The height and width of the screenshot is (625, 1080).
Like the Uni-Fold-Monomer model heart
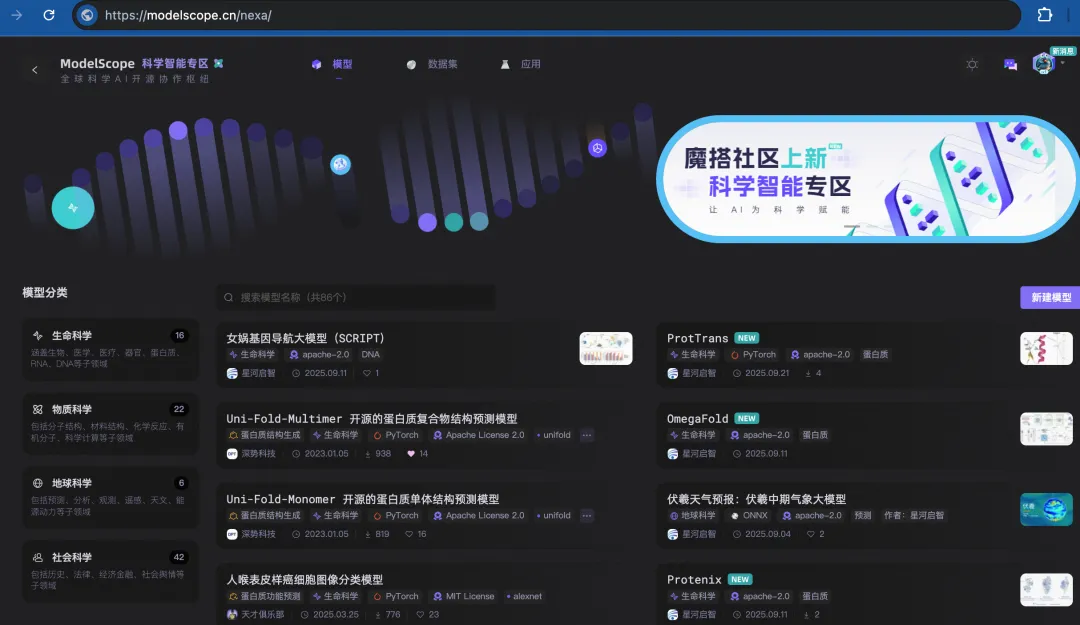coord(409,535)
